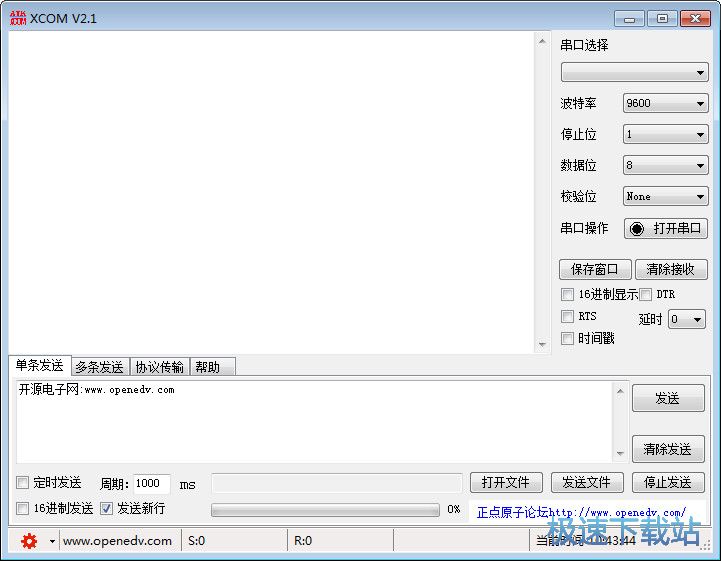This screenshot has width=721, height=561.
Task: Open the 帮助 help tab
Action: [x=208, y=367]
